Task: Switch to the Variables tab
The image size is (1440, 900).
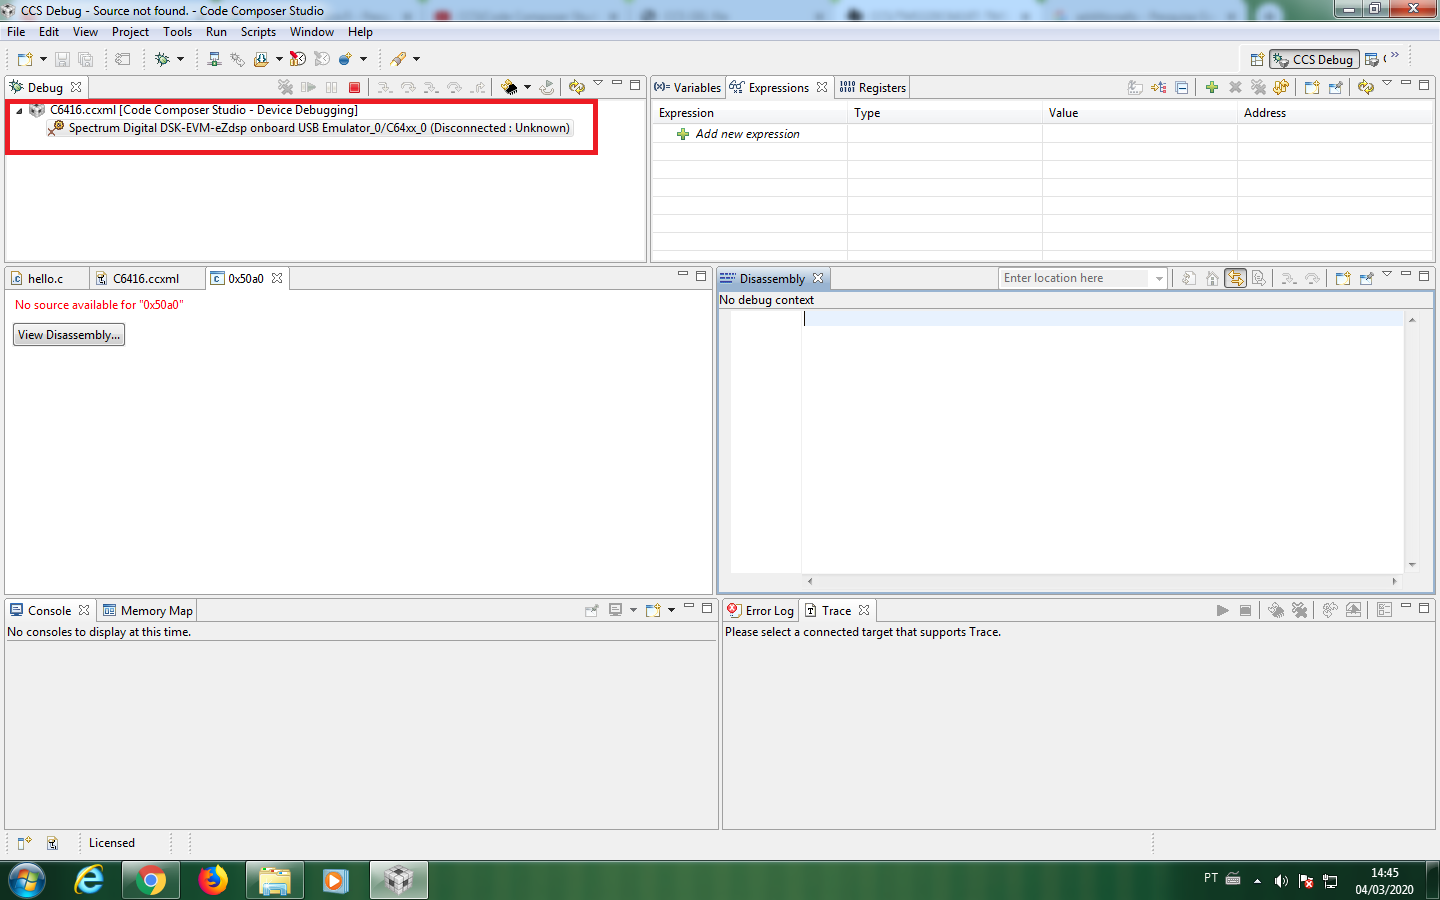Action: click(688, 88)
